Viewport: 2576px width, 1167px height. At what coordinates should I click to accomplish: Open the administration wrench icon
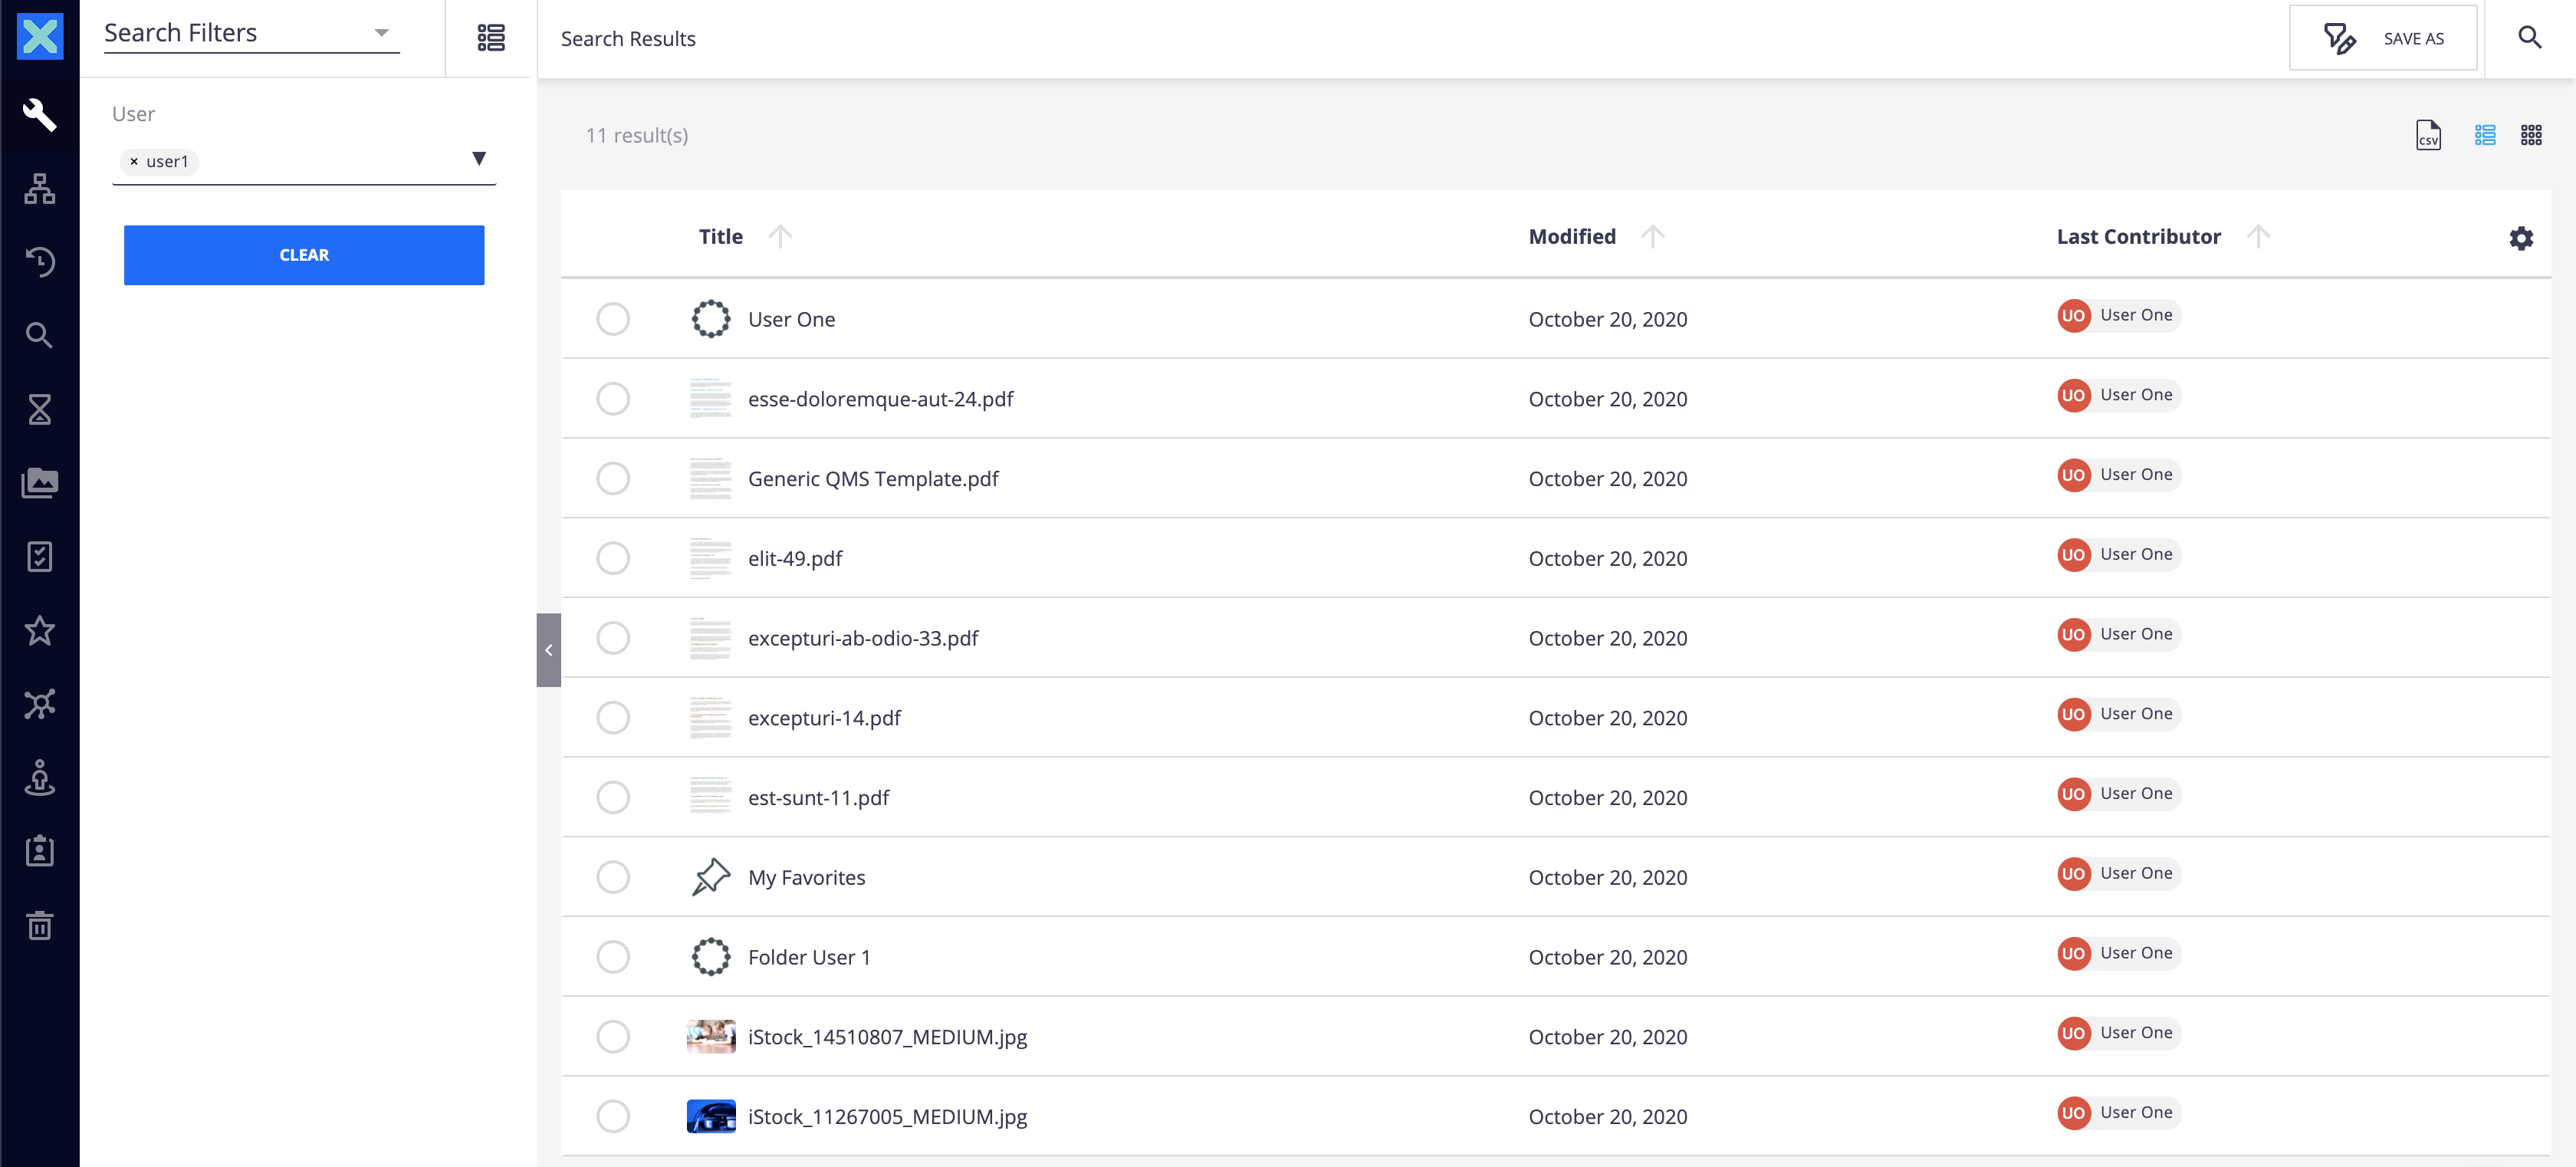40,114
